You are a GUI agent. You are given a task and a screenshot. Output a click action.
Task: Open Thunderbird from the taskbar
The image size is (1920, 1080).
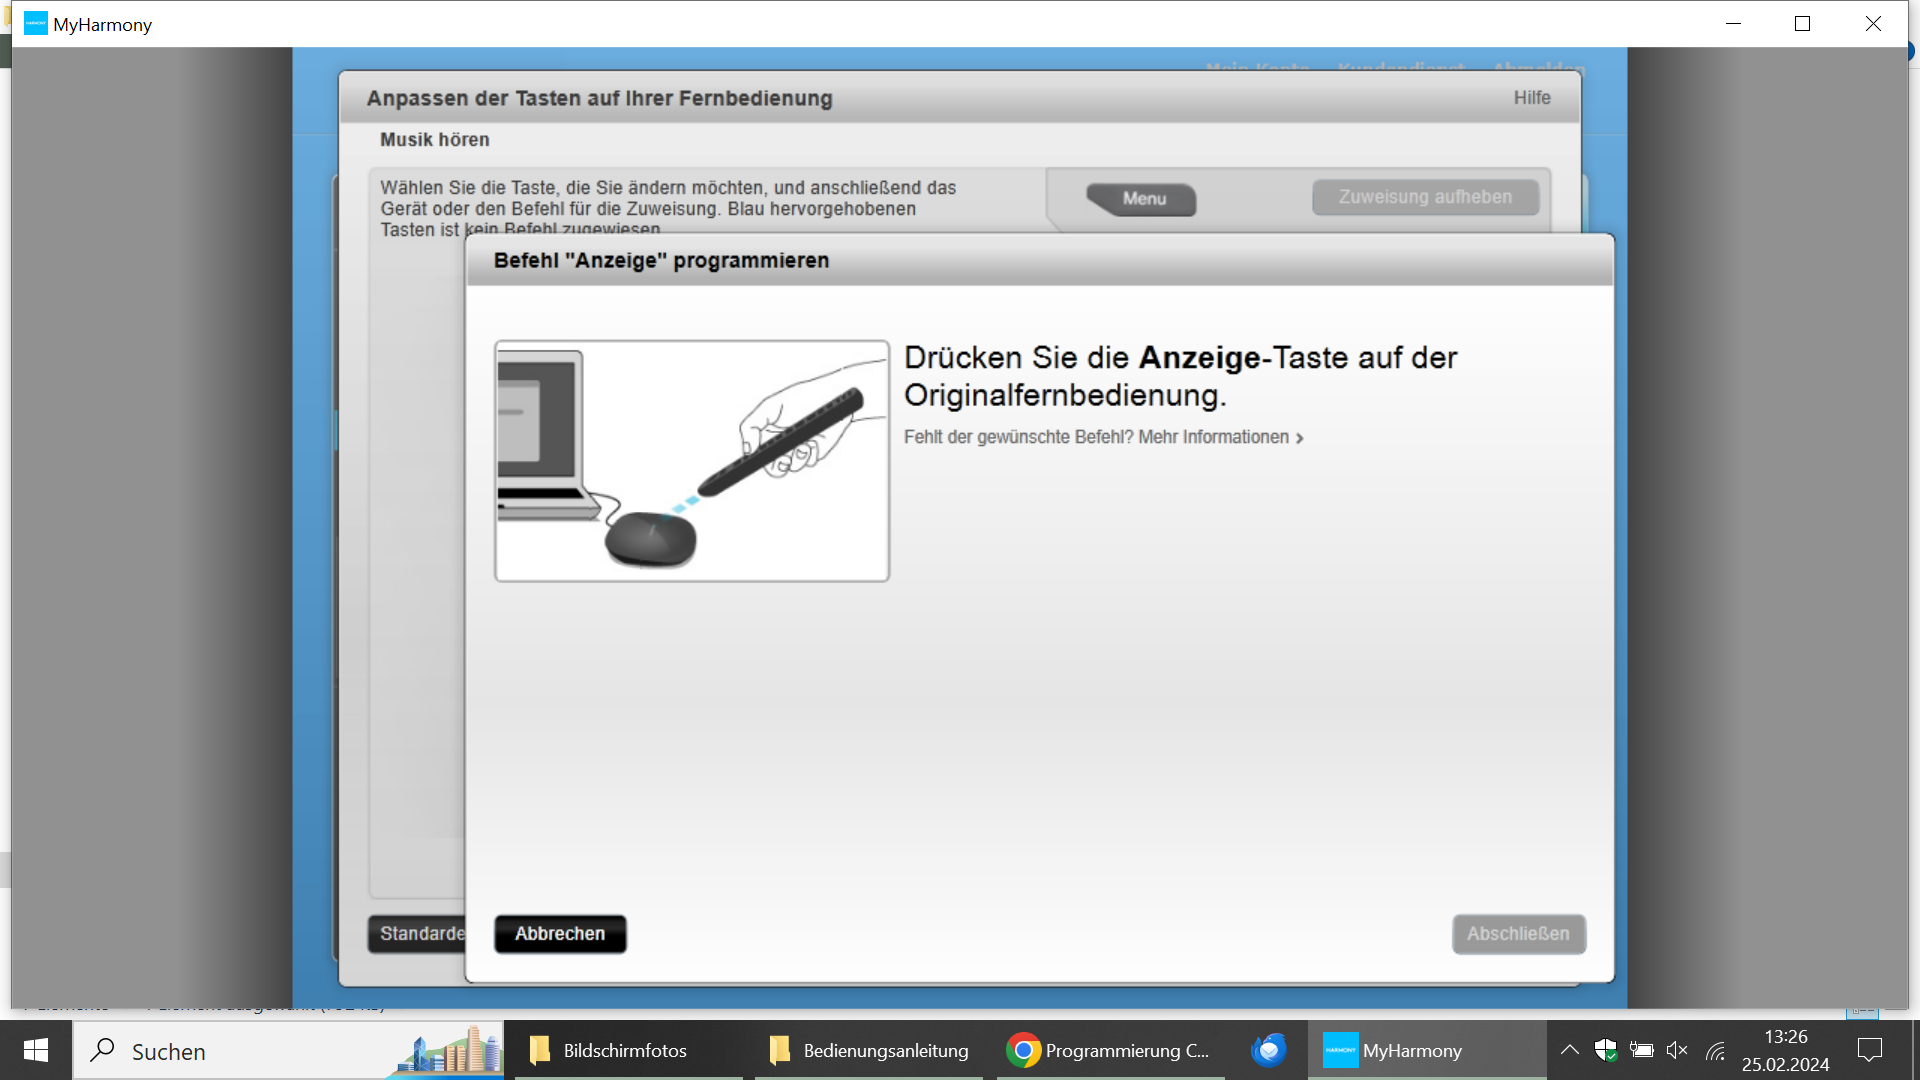point(1269,1050)
